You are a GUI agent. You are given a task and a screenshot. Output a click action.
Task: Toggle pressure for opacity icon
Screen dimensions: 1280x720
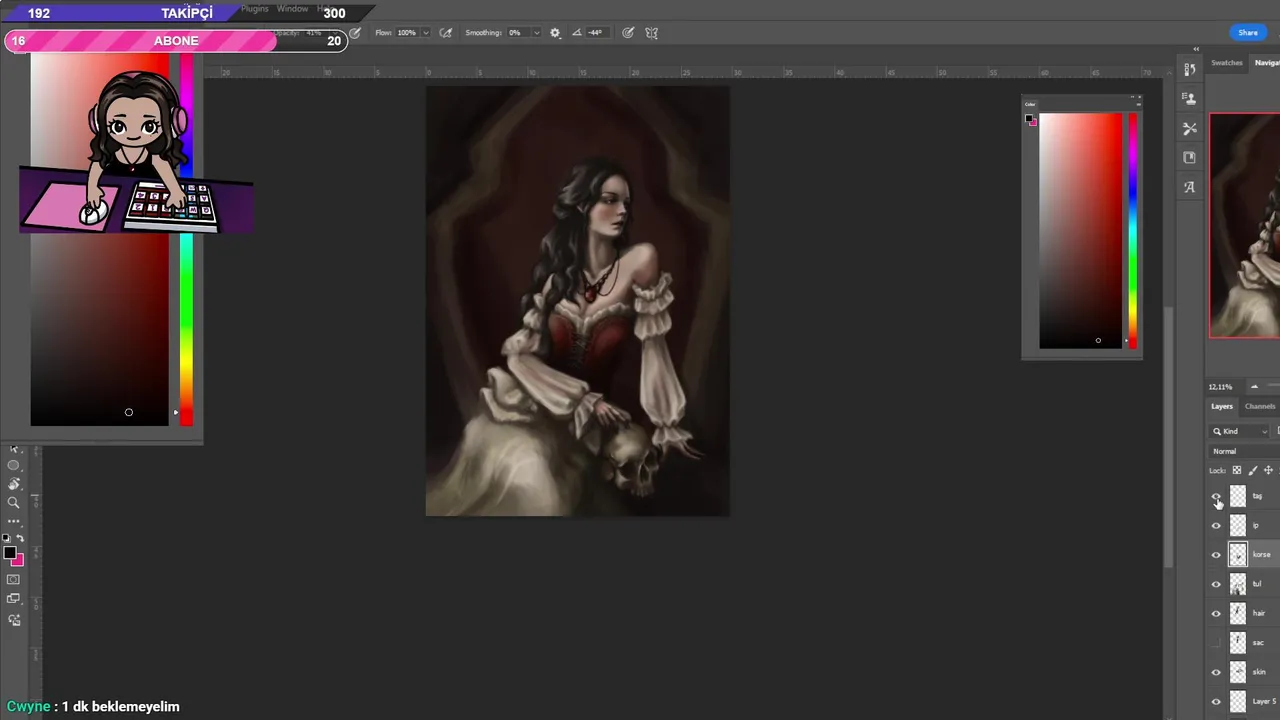(x=355, y=33)
